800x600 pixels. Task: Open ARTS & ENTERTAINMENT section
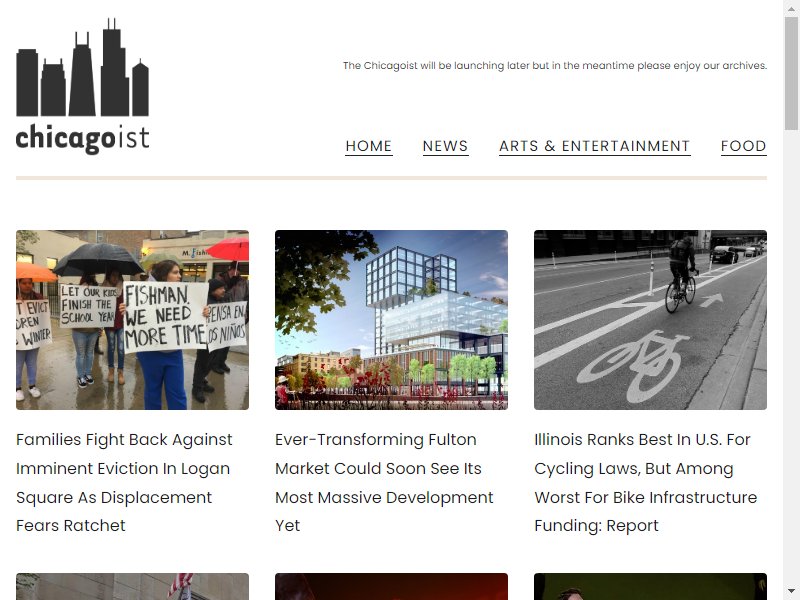(594, 146)
